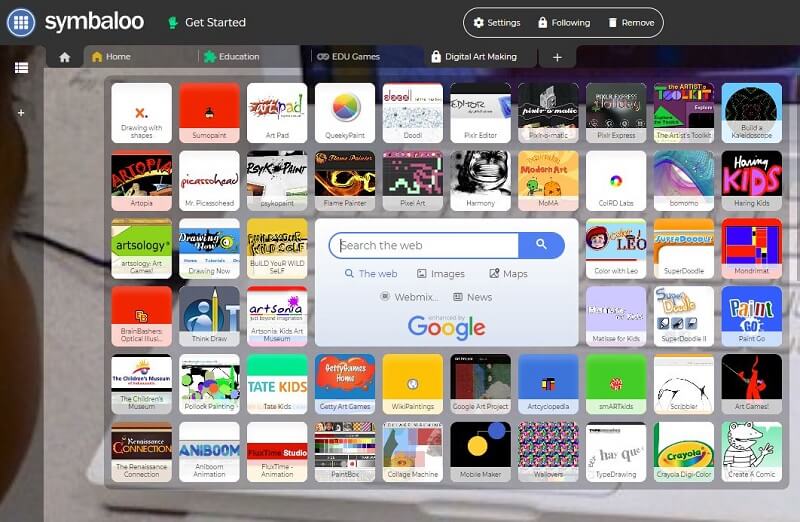
Task: Click the blue search magnifier button
Action: 541,245
